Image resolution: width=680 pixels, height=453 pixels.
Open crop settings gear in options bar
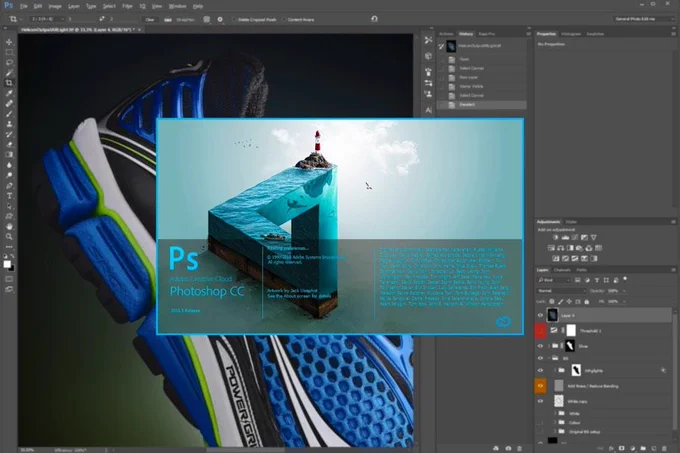[x=220, y=19]
